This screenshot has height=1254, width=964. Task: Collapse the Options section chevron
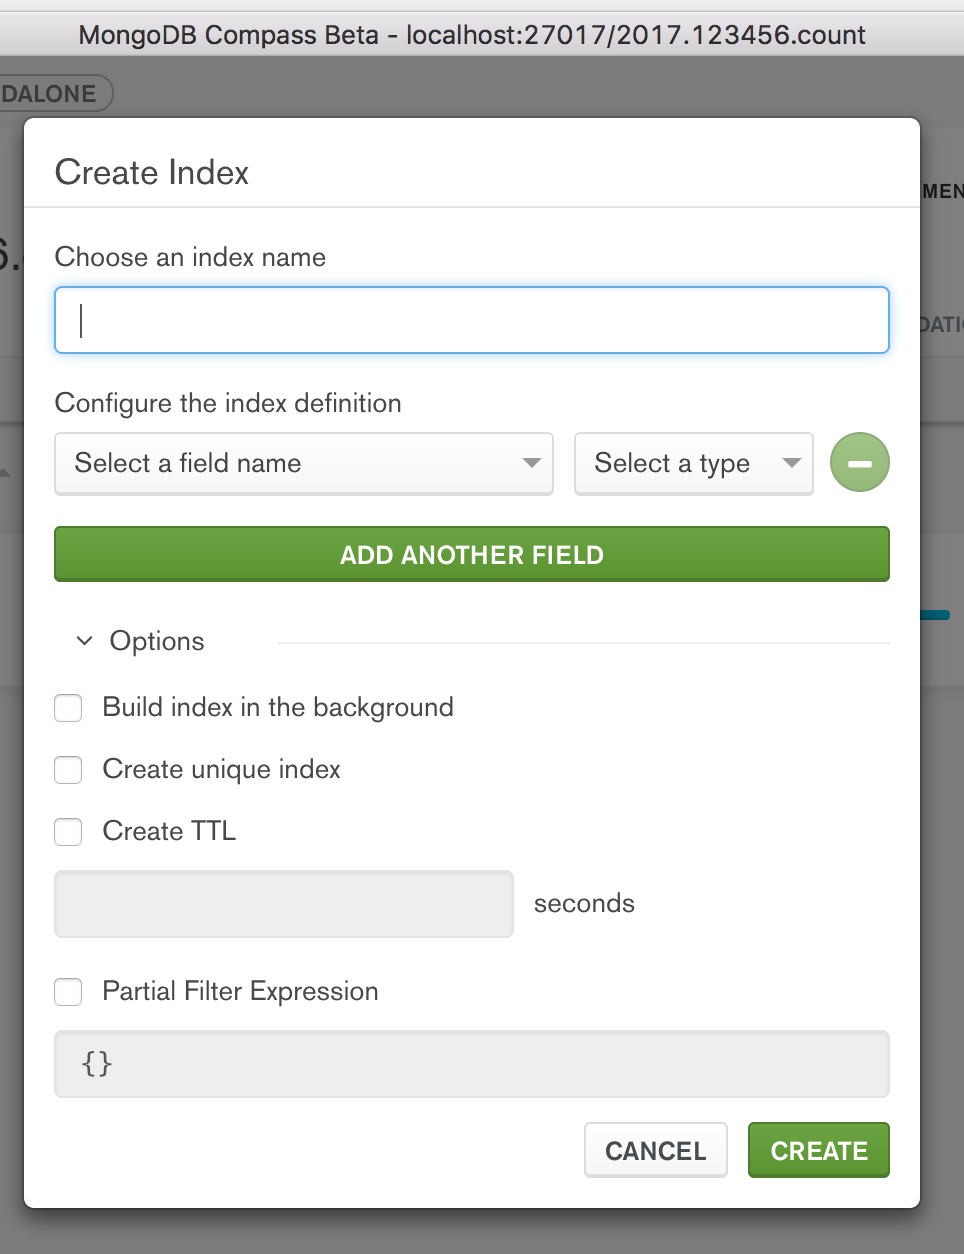coord(85,641)
